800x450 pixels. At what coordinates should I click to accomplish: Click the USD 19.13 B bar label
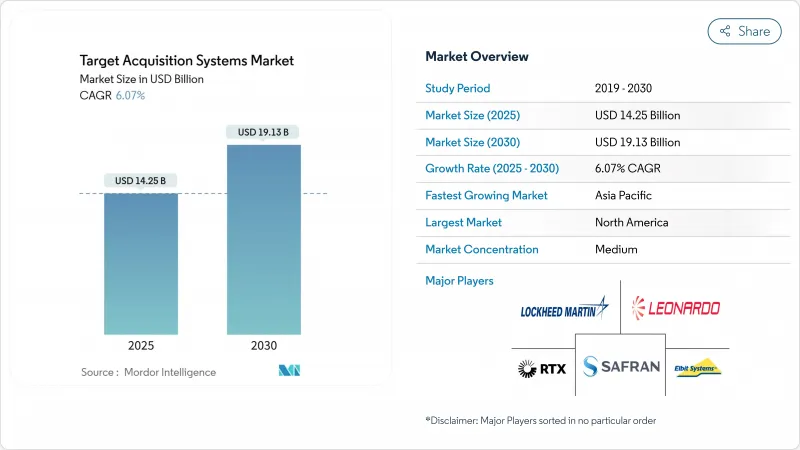pos(263,132)
